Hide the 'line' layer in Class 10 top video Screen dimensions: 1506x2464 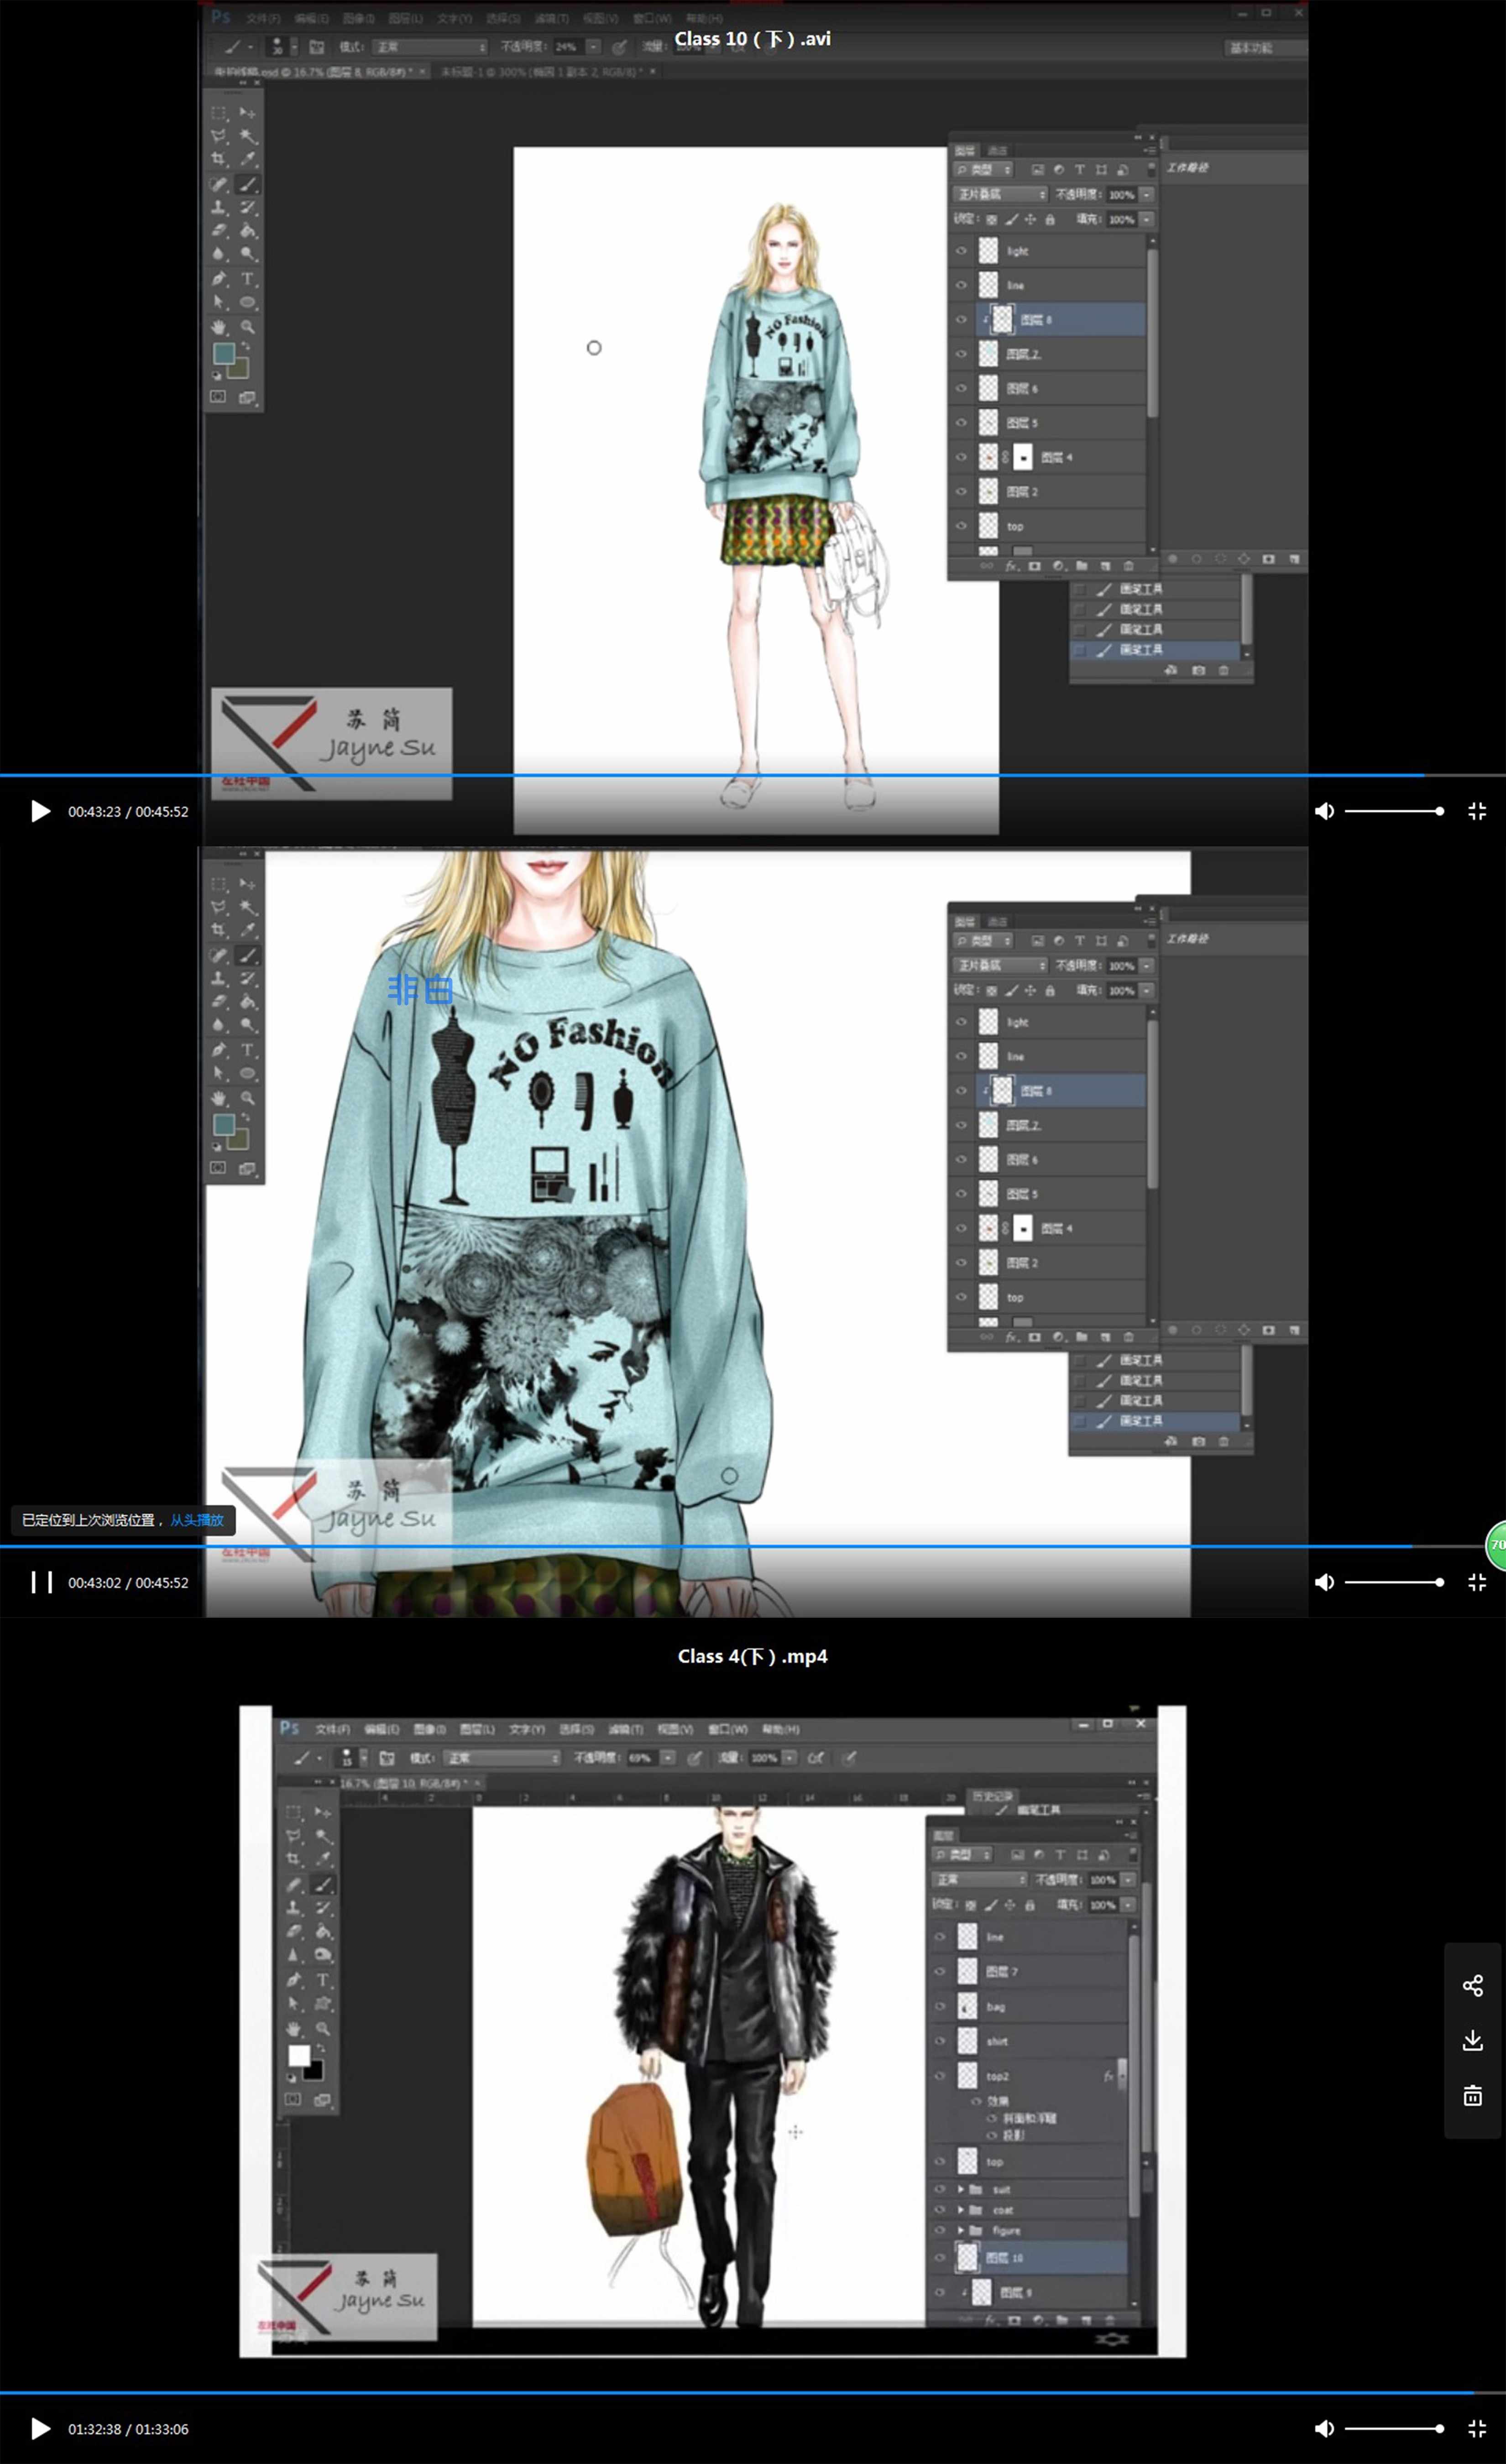coord(962,285)
